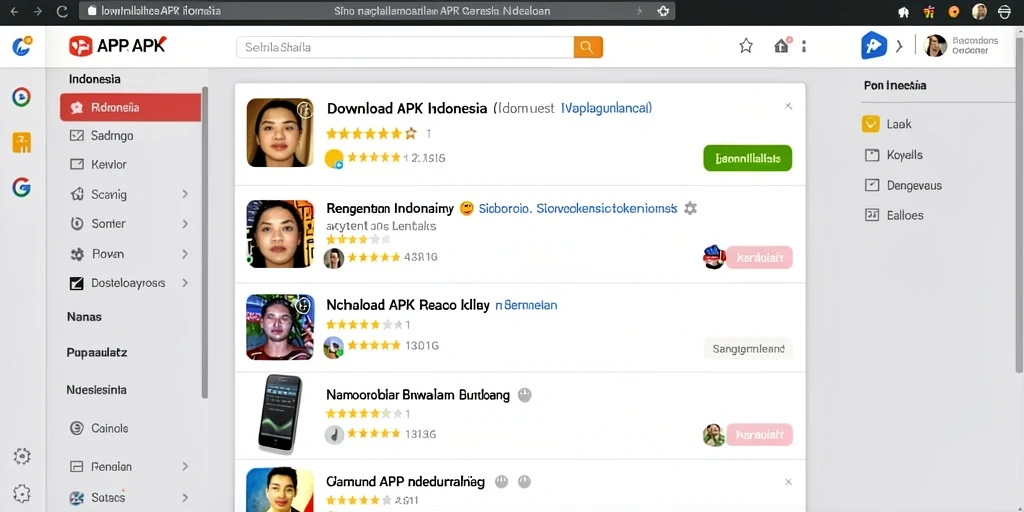Click the settings gear at sidebar bottom

[22, 493]
